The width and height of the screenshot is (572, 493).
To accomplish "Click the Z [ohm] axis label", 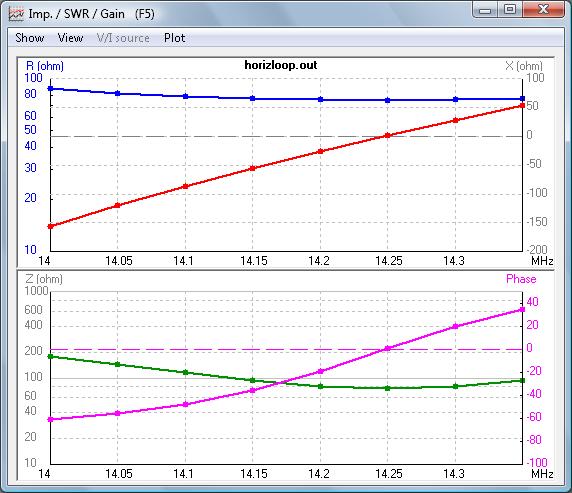I will pos(44,279).
